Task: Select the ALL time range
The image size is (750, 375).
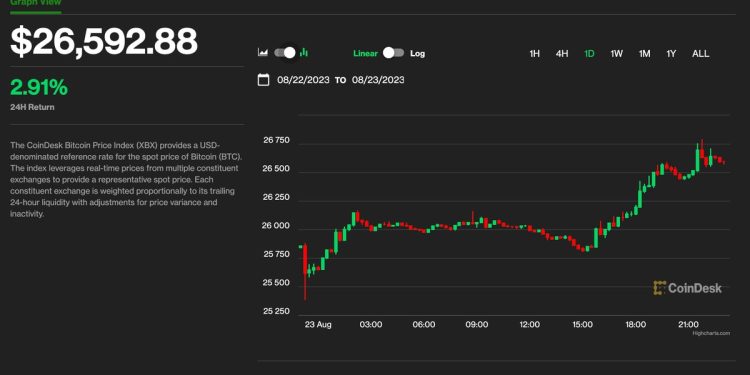Action: (x=701, y=54)
